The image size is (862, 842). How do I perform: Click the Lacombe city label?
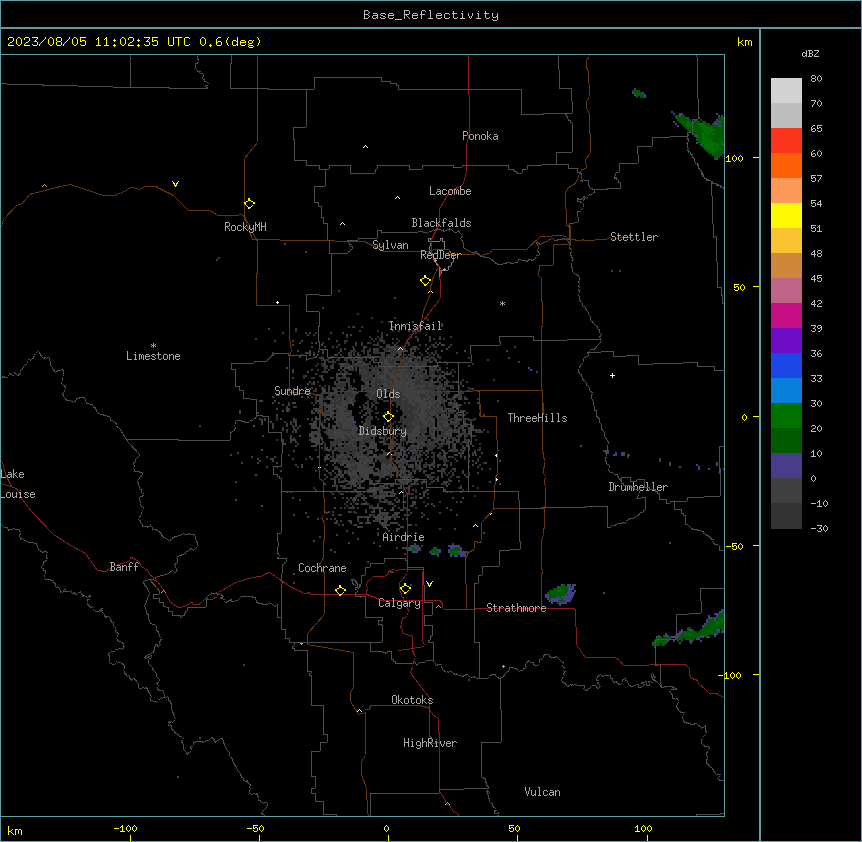(x=450, y=191)
